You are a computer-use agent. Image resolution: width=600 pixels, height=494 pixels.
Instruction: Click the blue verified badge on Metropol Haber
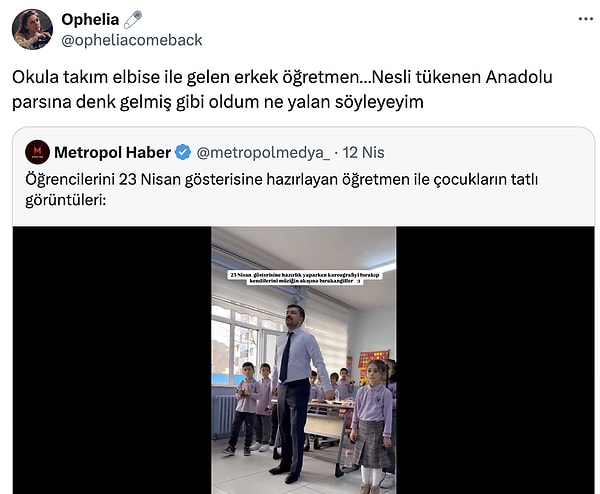183,152
